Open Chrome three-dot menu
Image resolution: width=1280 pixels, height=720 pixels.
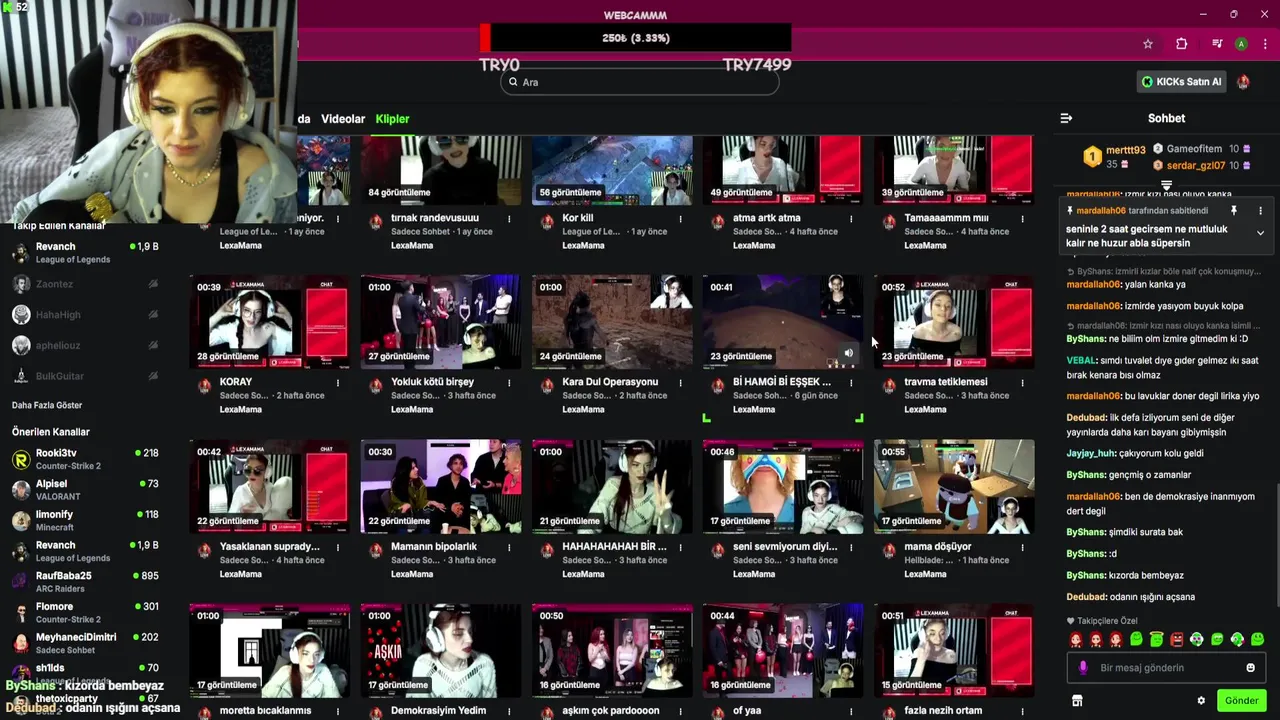1265,44
